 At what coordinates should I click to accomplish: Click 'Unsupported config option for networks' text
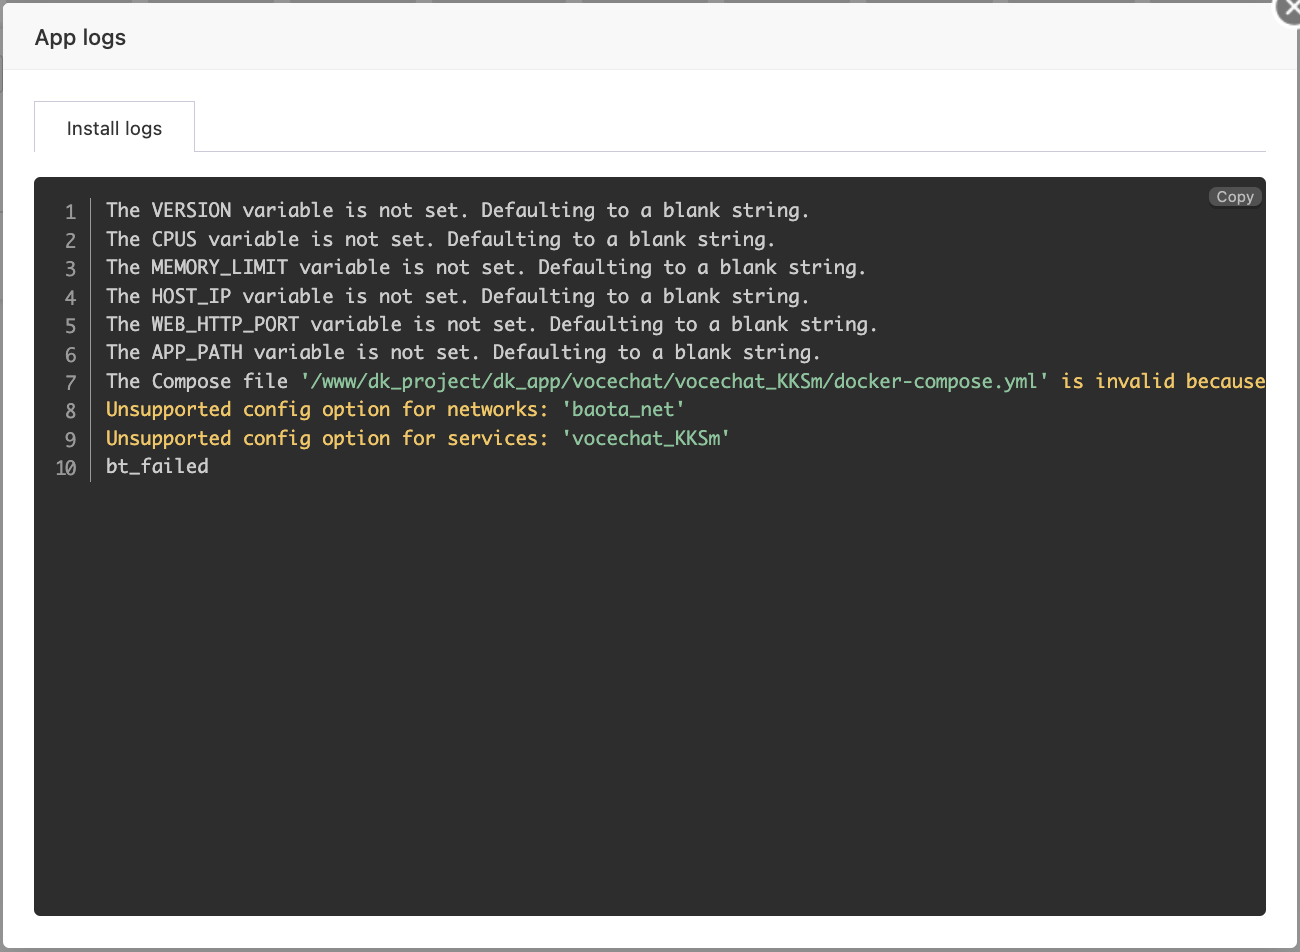click(326, 410)
